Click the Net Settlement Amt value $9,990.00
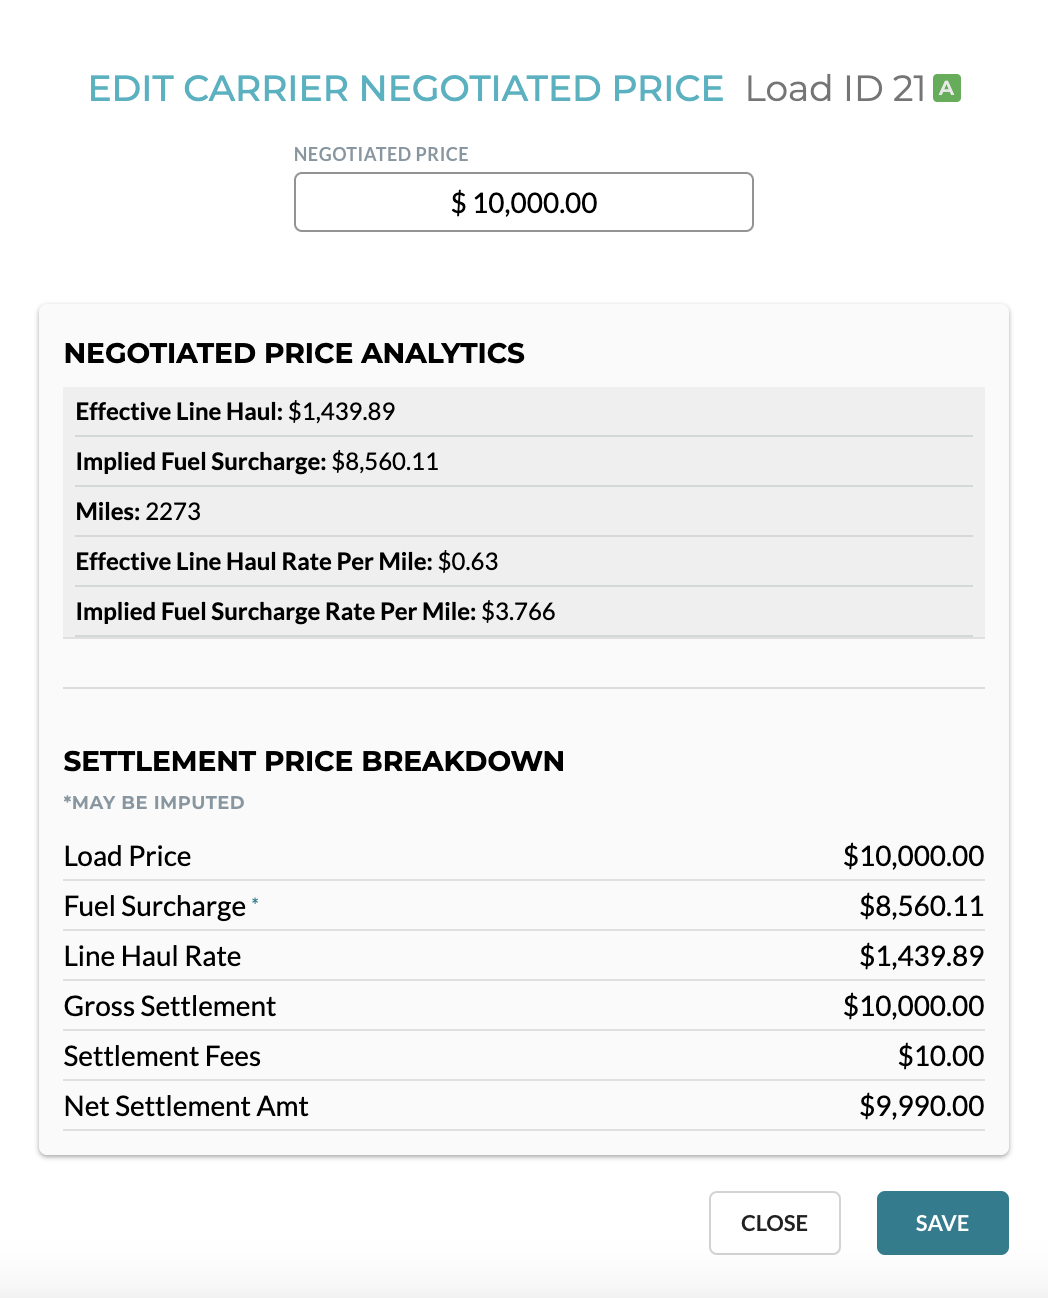 [x=921, y=1106]
